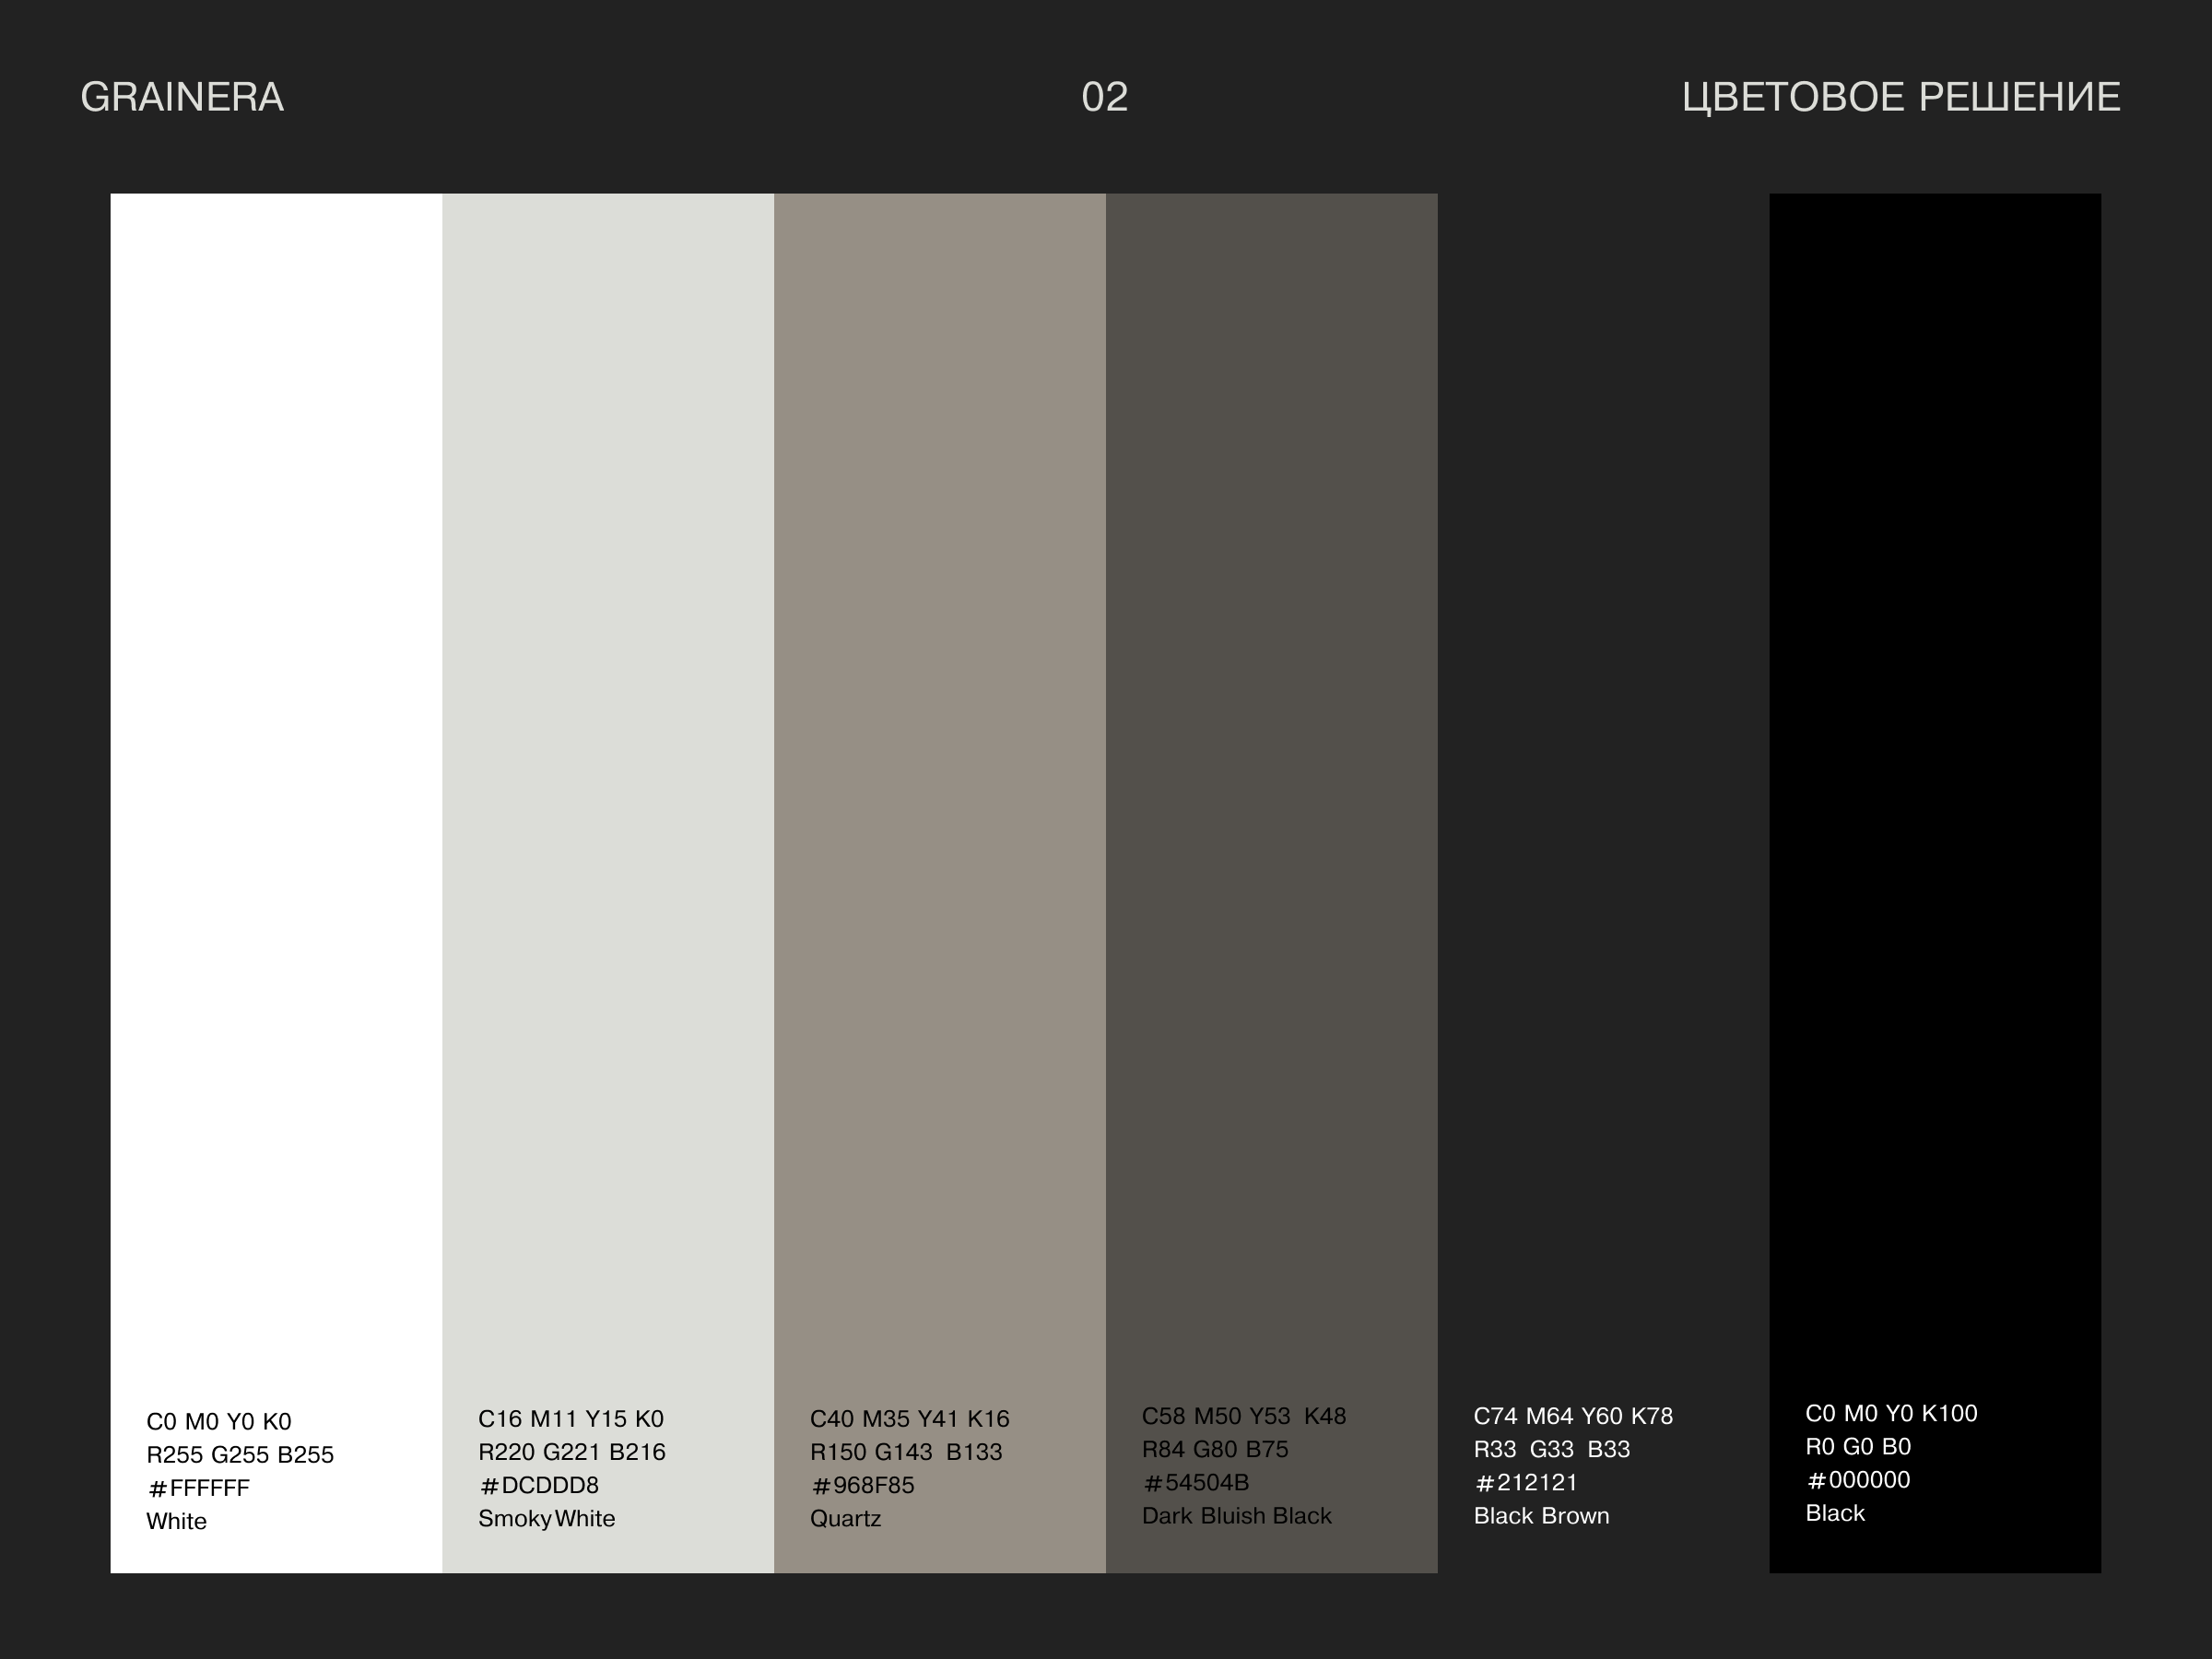The width and height of the screenshot is (2212, 1659).
Task: Click the ЦВЕТОВОЕ РЕШЕНИЕ heading
Action: (1900, 98)
